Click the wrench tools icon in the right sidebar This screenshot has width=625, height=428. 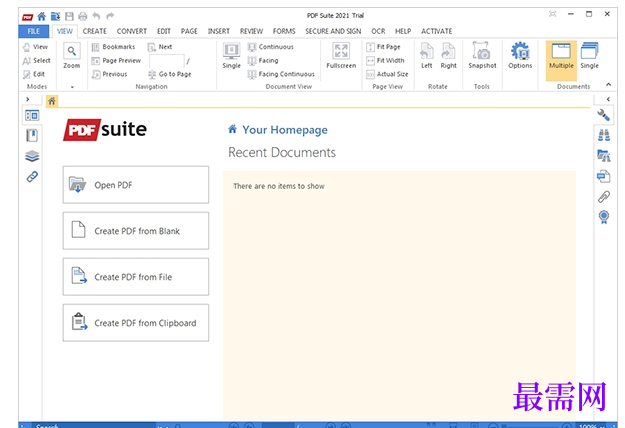[x=603, y=115]
